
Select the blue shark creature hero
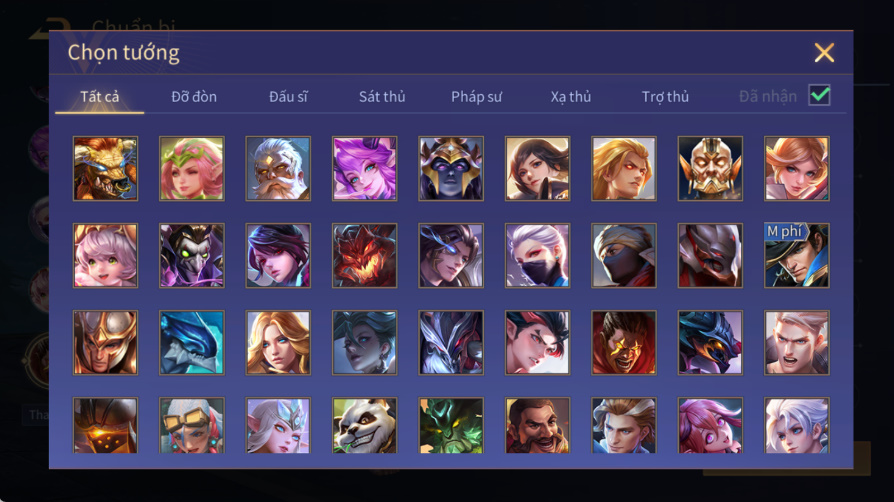192,342
